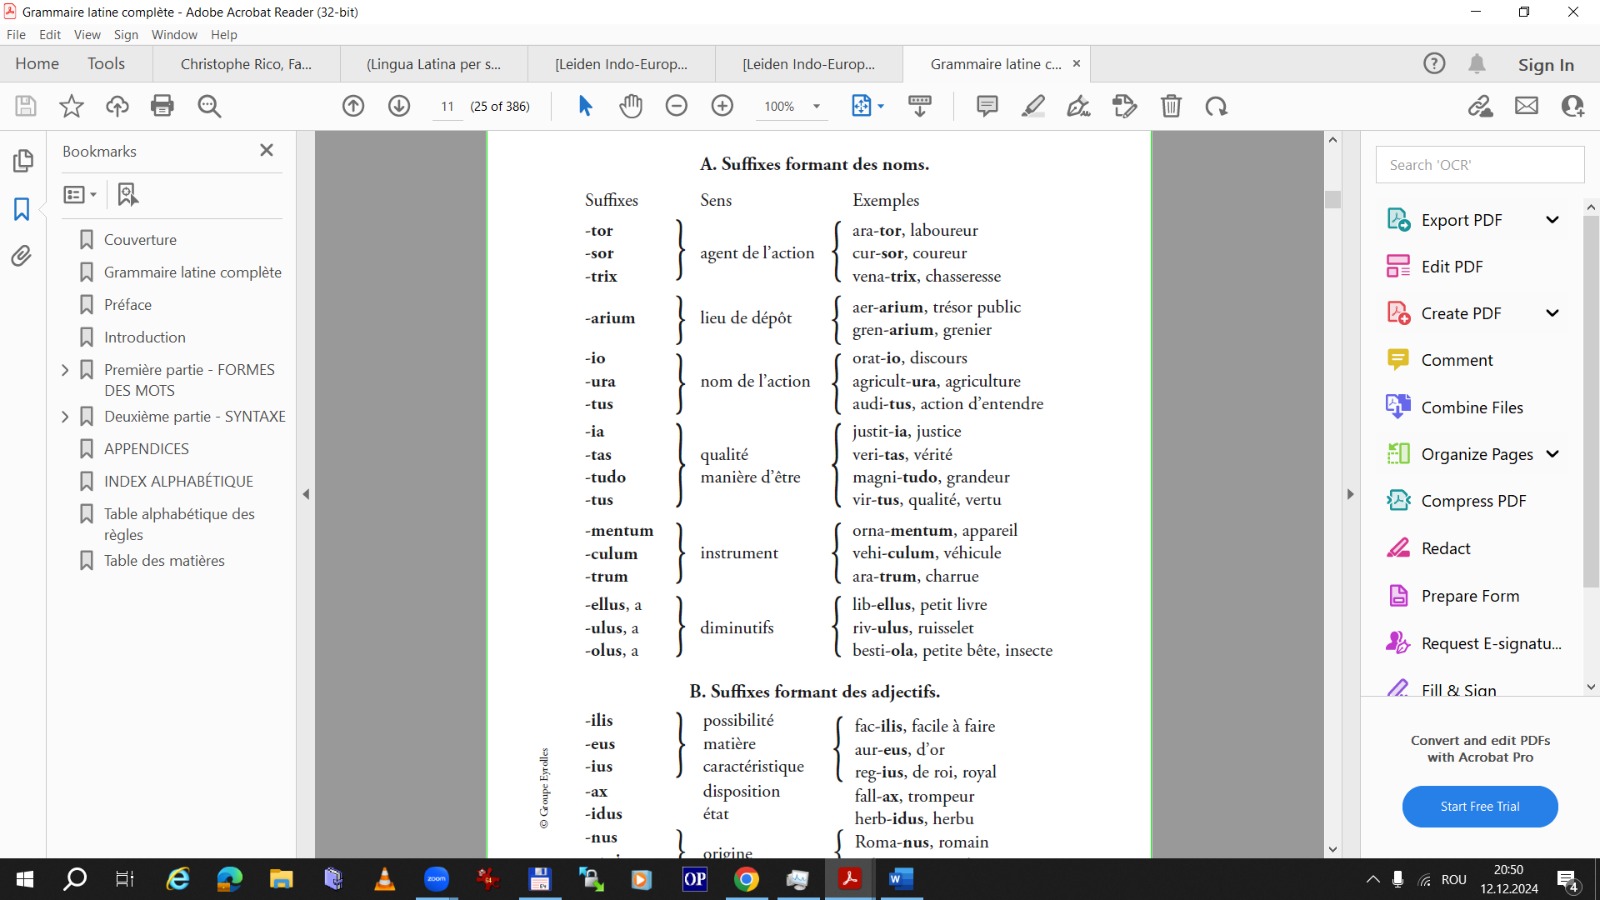1600x900 pixels.
Task: Open Google Chrome from the taskbar
Action: click(x=746, y=880)
